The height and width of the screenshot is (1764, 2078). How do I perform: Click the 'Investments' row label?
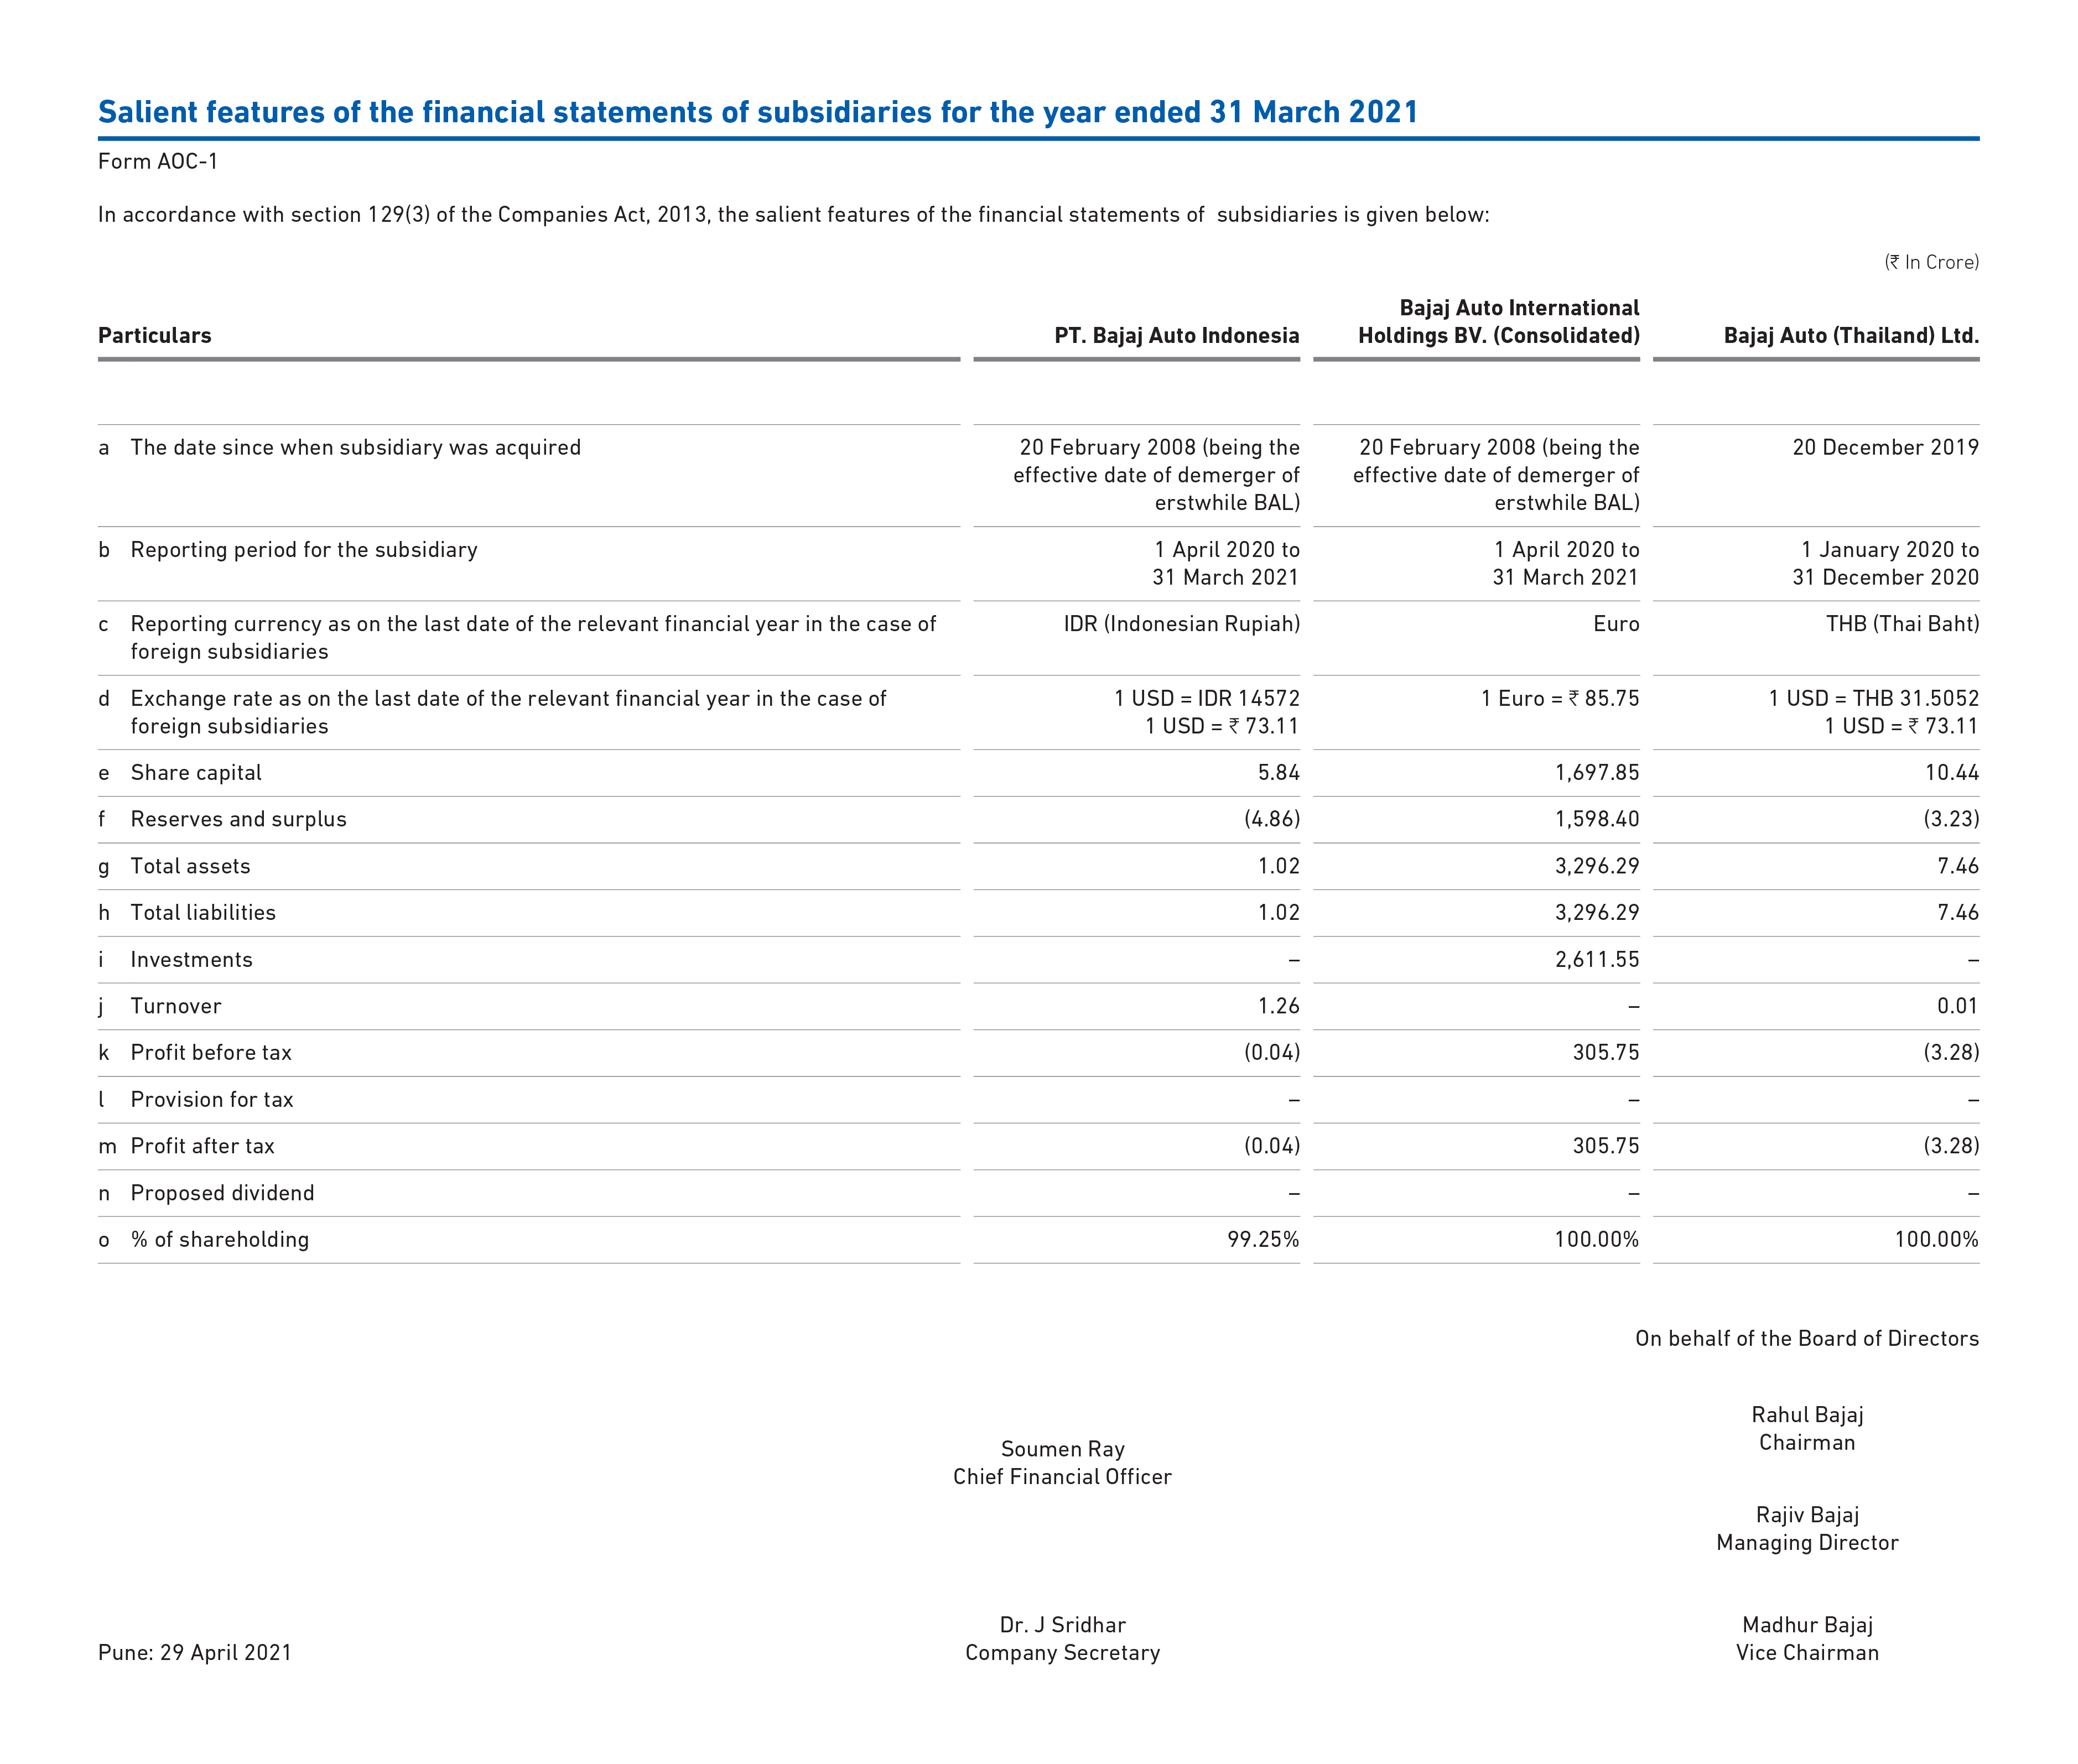coord(191,960)
